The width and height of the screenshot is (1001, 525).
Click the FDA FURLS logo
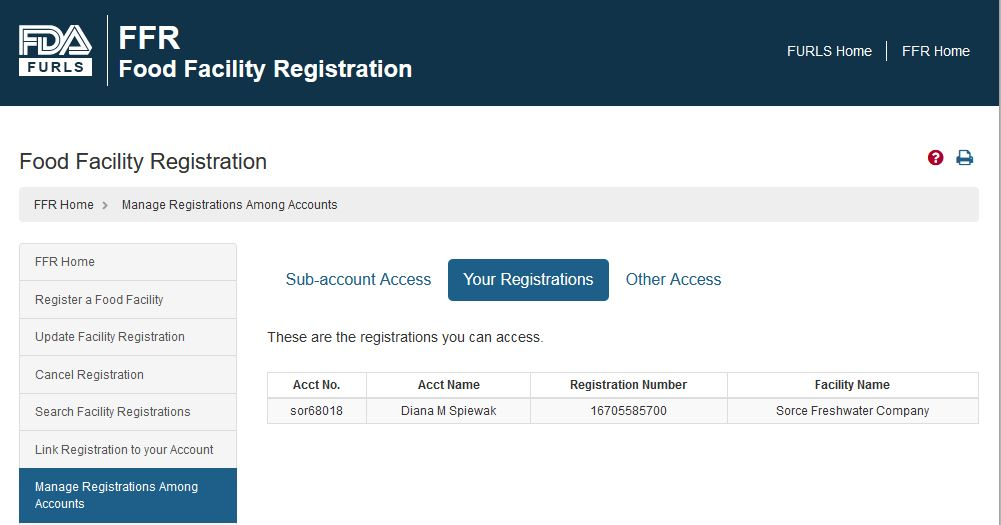click(x=56, y=50)
